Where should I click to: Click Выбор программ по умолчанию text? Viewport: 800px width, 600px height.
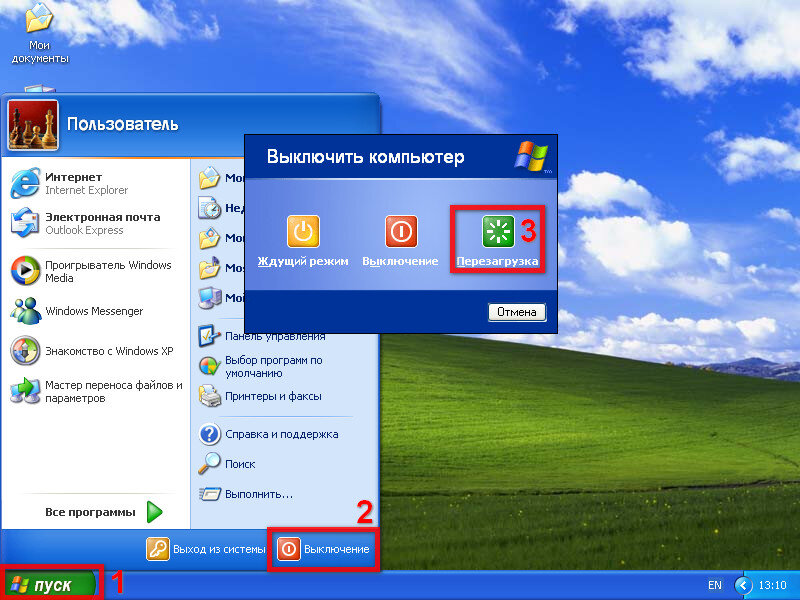coord(274,366)
